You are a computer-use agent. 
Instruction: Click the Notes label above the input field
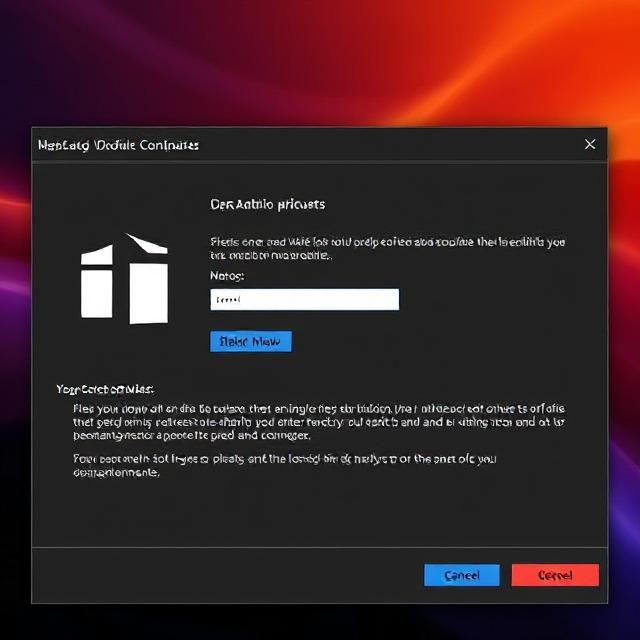click(x=227, y=275)
